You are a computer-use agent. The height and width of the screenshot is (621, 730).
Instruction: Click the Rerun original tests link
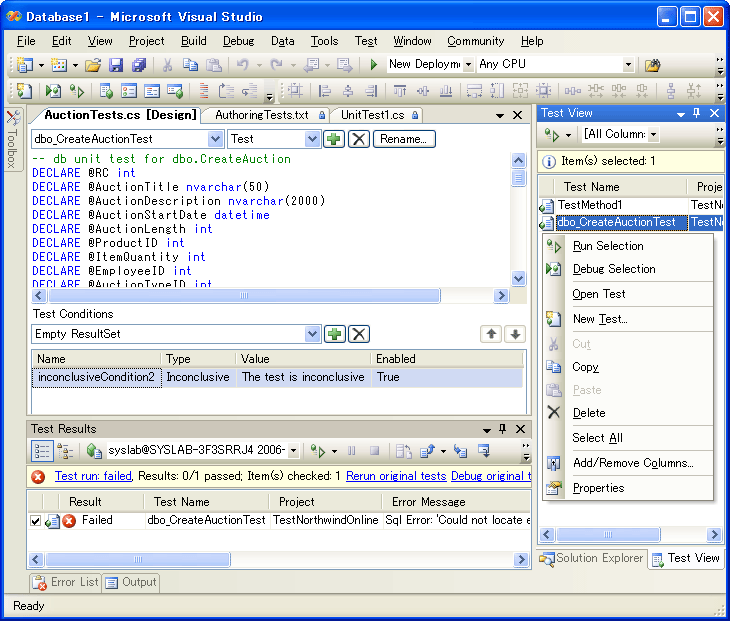(x=396, y=476)
